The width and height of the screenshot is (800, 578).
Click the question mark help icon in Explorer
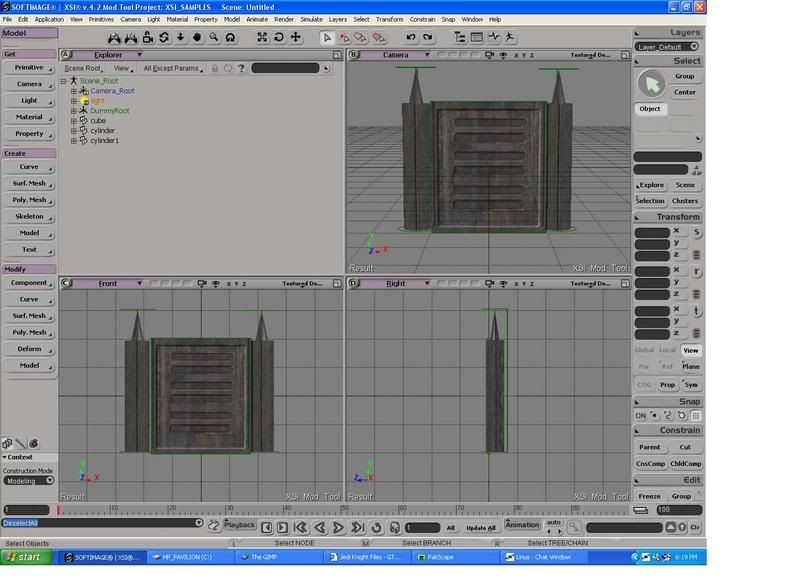(241, 68)
